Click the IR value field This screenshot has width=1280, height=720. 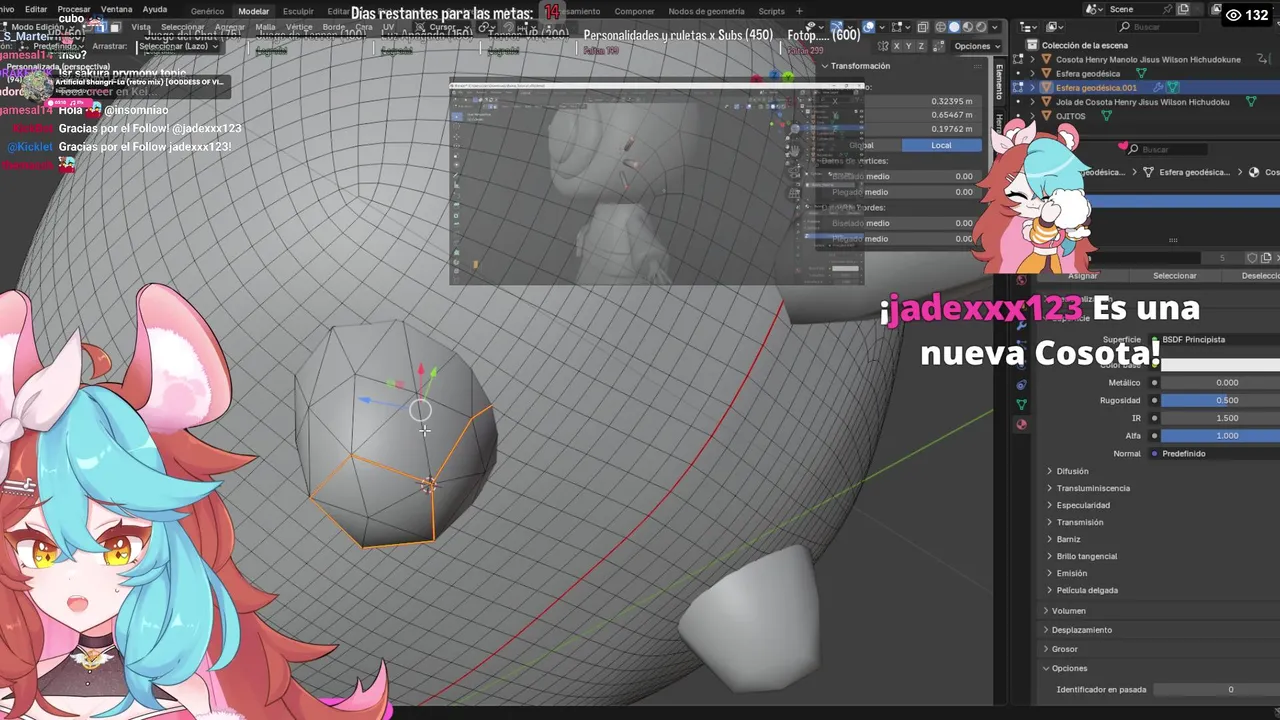(x=1220, y=418)
